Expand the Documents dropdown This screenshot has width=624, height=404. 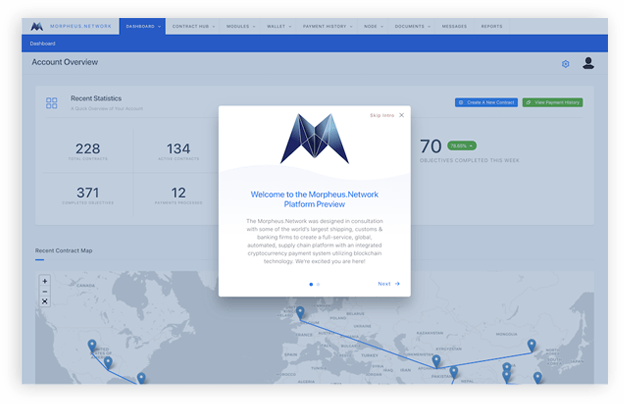pos(412,26)
